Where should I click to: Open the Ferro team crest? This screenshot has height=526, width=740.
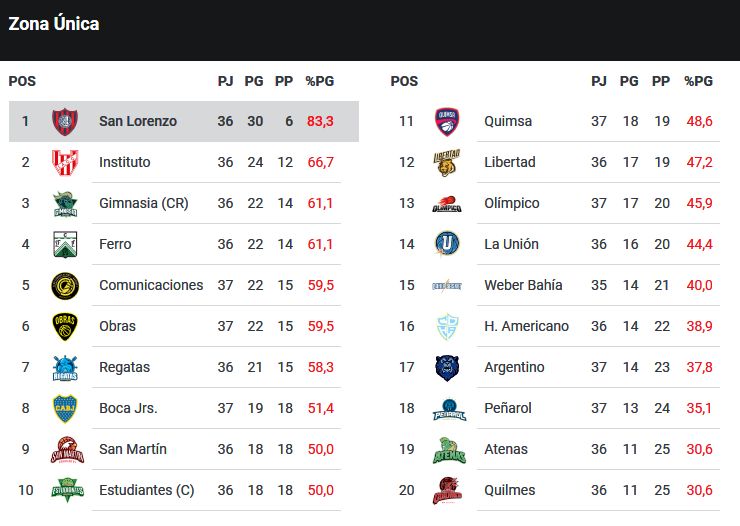coord(65,244)
